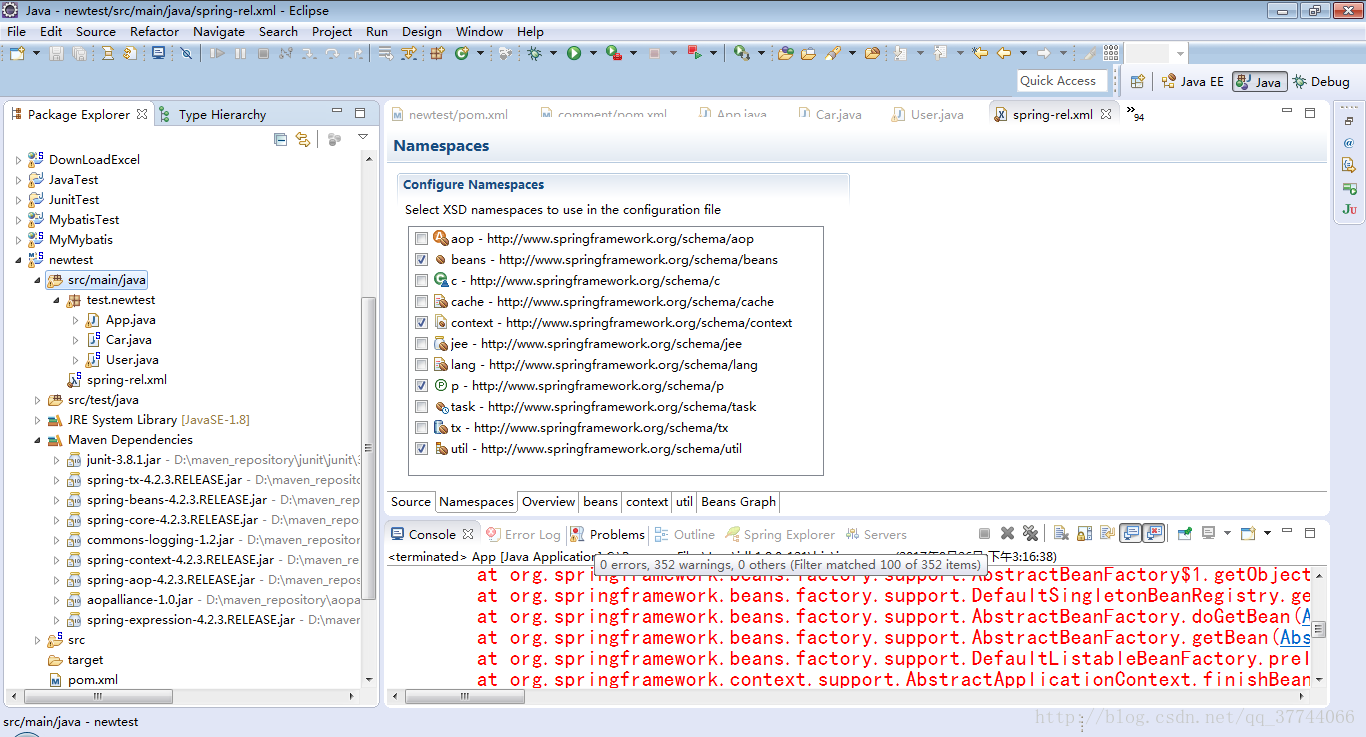This screenshot has height=737, width=1366.
Task: Click Collapse All in Package Explorer
Action: click(x=280, y=139)
